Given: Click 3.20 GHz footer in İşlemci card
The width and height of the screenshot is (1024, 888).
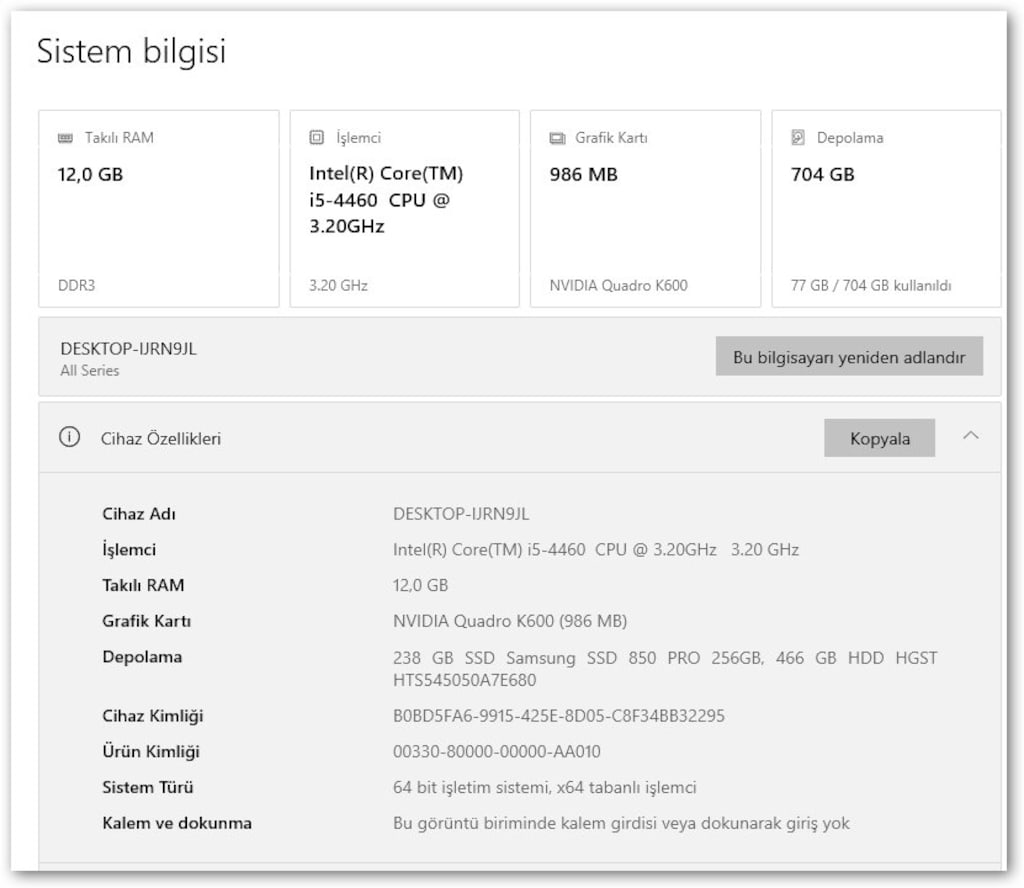Looking at the screenshot, I should pos(338,285).
